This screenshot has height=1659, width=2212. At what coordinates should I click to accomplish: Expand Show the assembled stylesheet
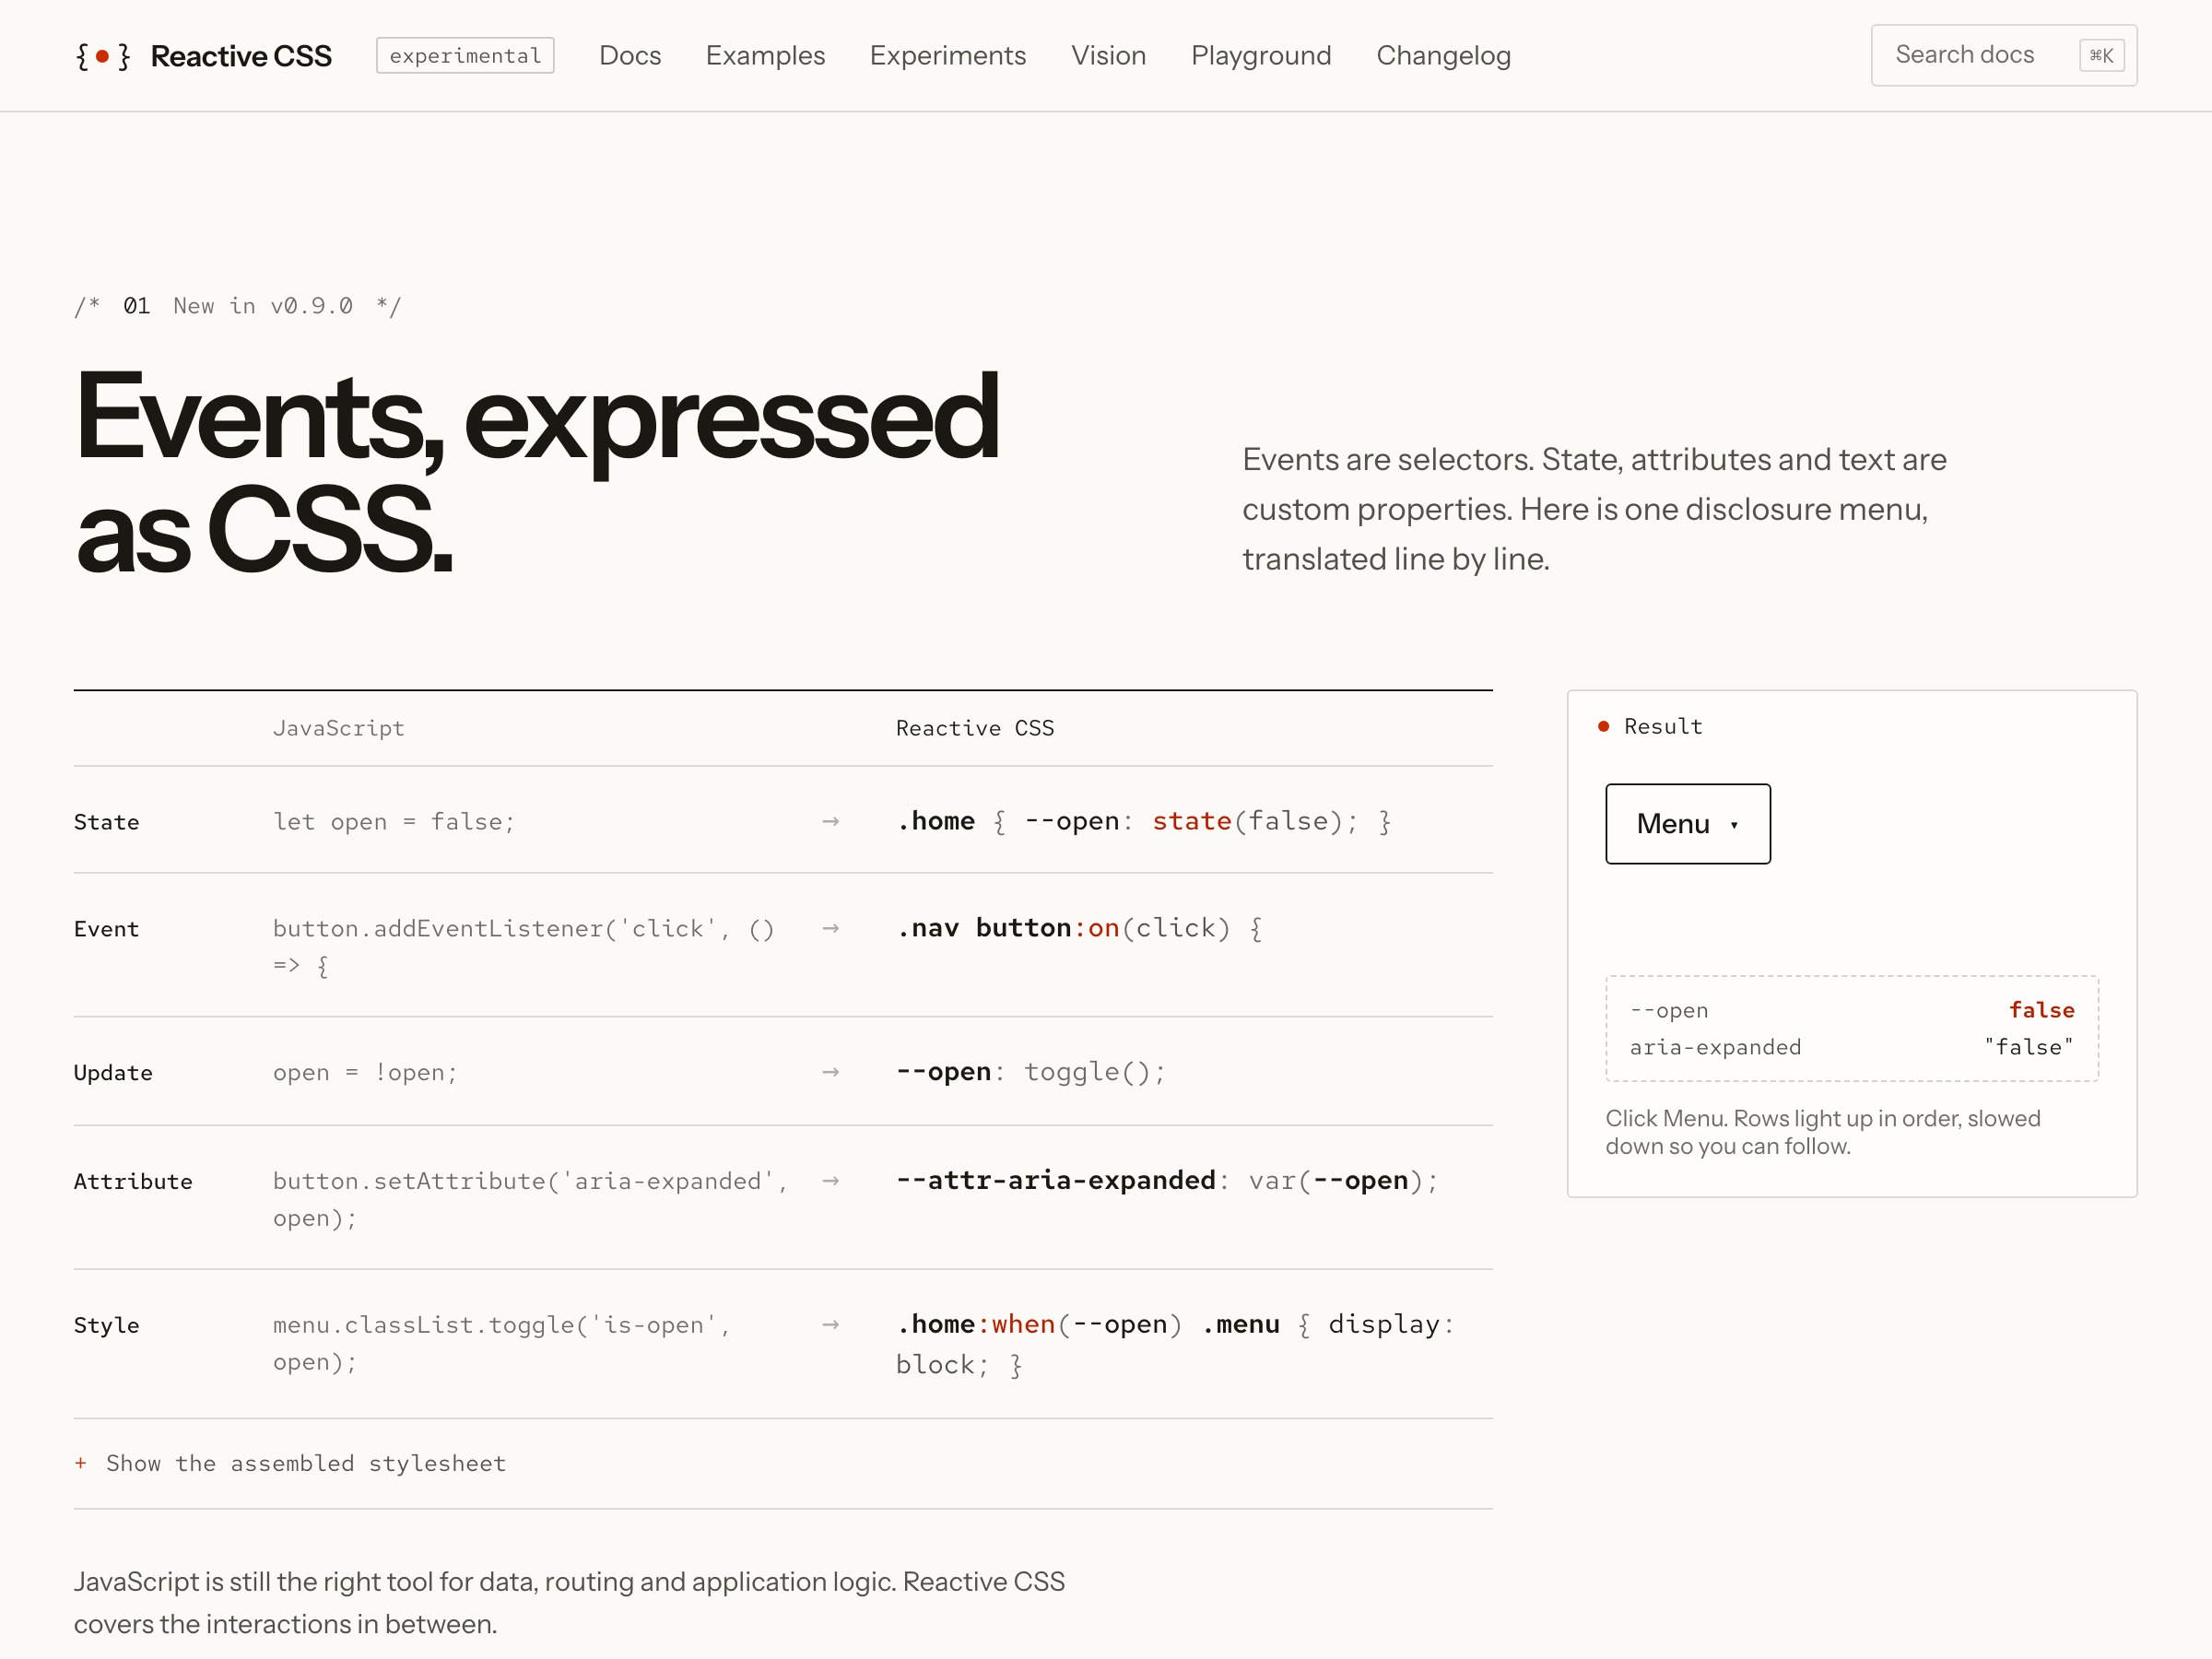pos(290,1463)
